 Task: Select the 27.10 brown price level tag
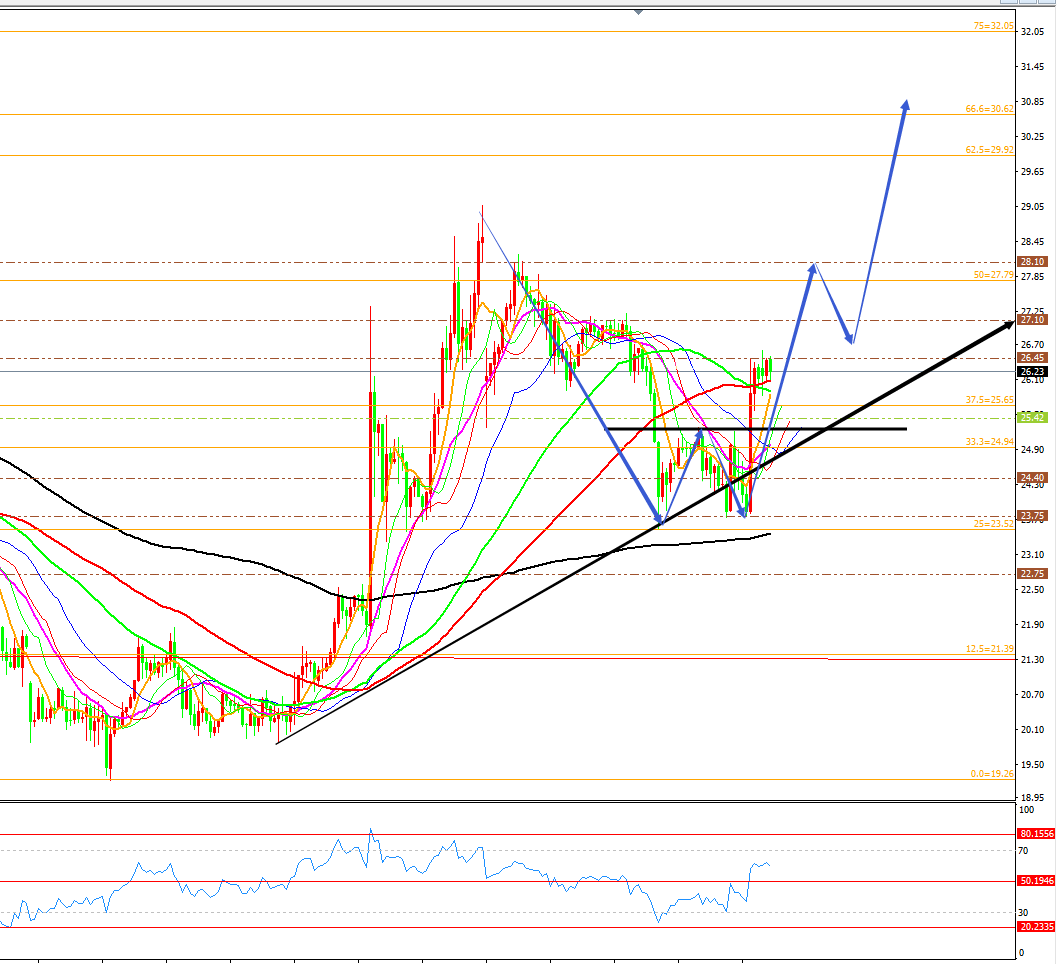pyautogui.click(x=1032, y=320)
